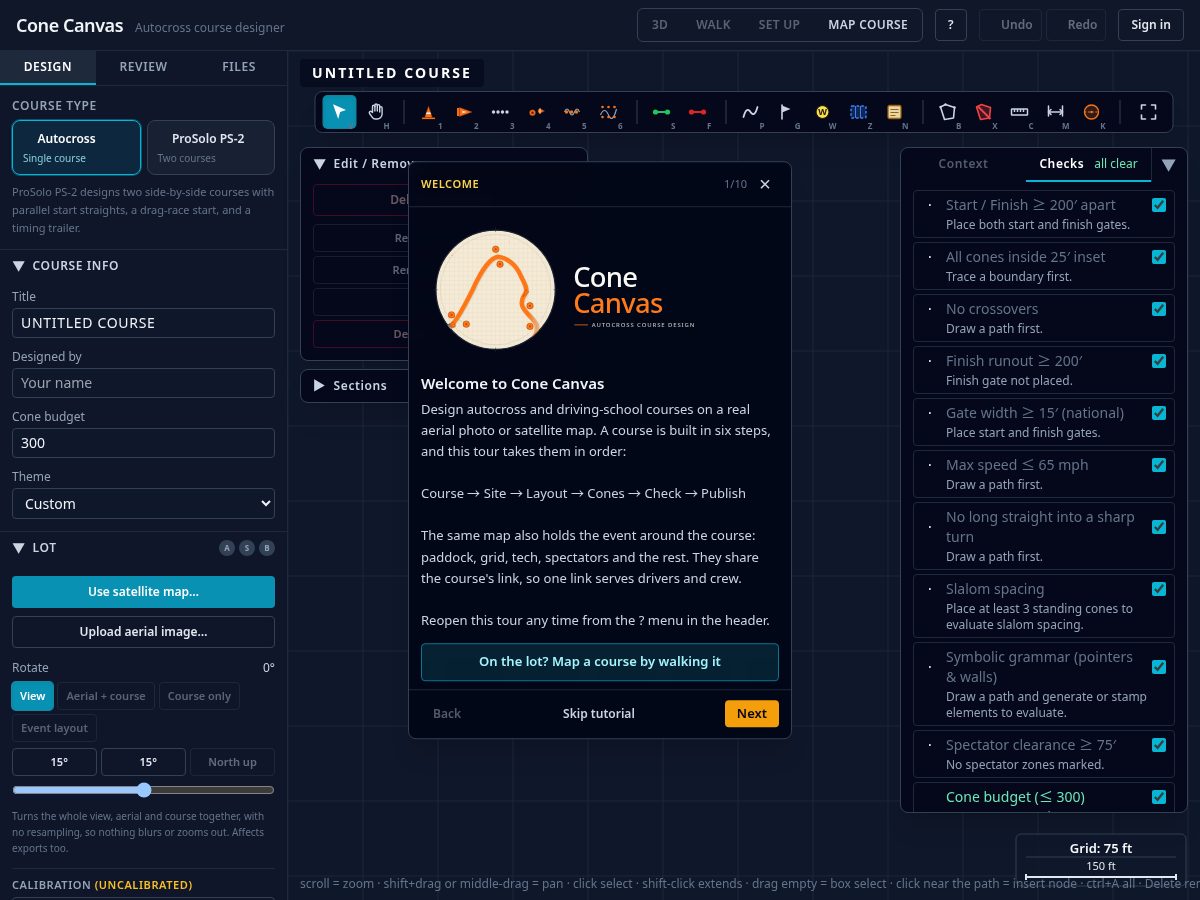
Task: Switch to Set Up mode
Action: [x=779, y=25]
